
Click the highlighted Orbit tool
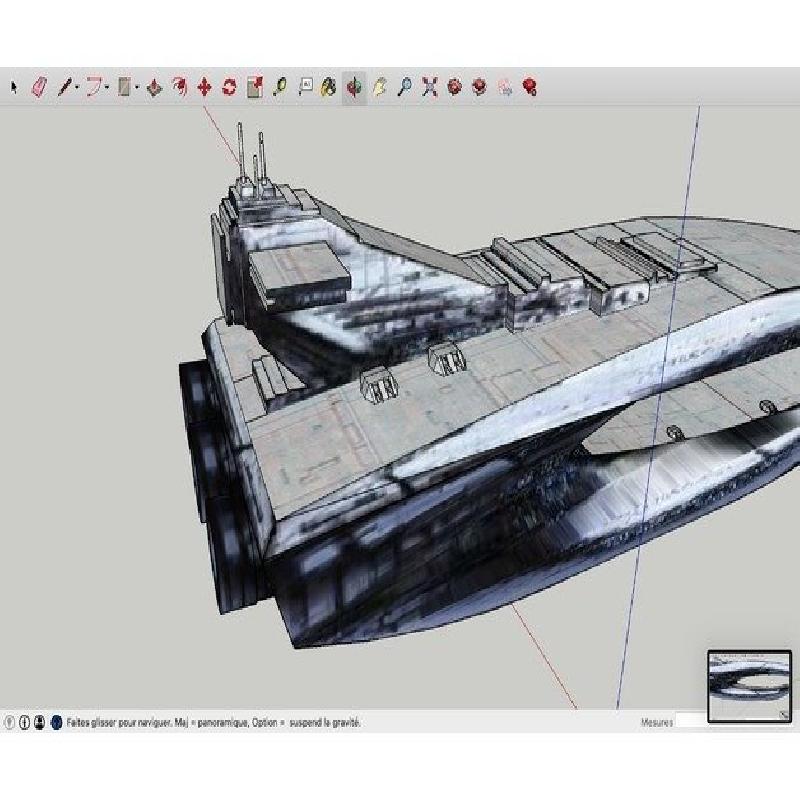pyautogui.click(x=354, y=88)
